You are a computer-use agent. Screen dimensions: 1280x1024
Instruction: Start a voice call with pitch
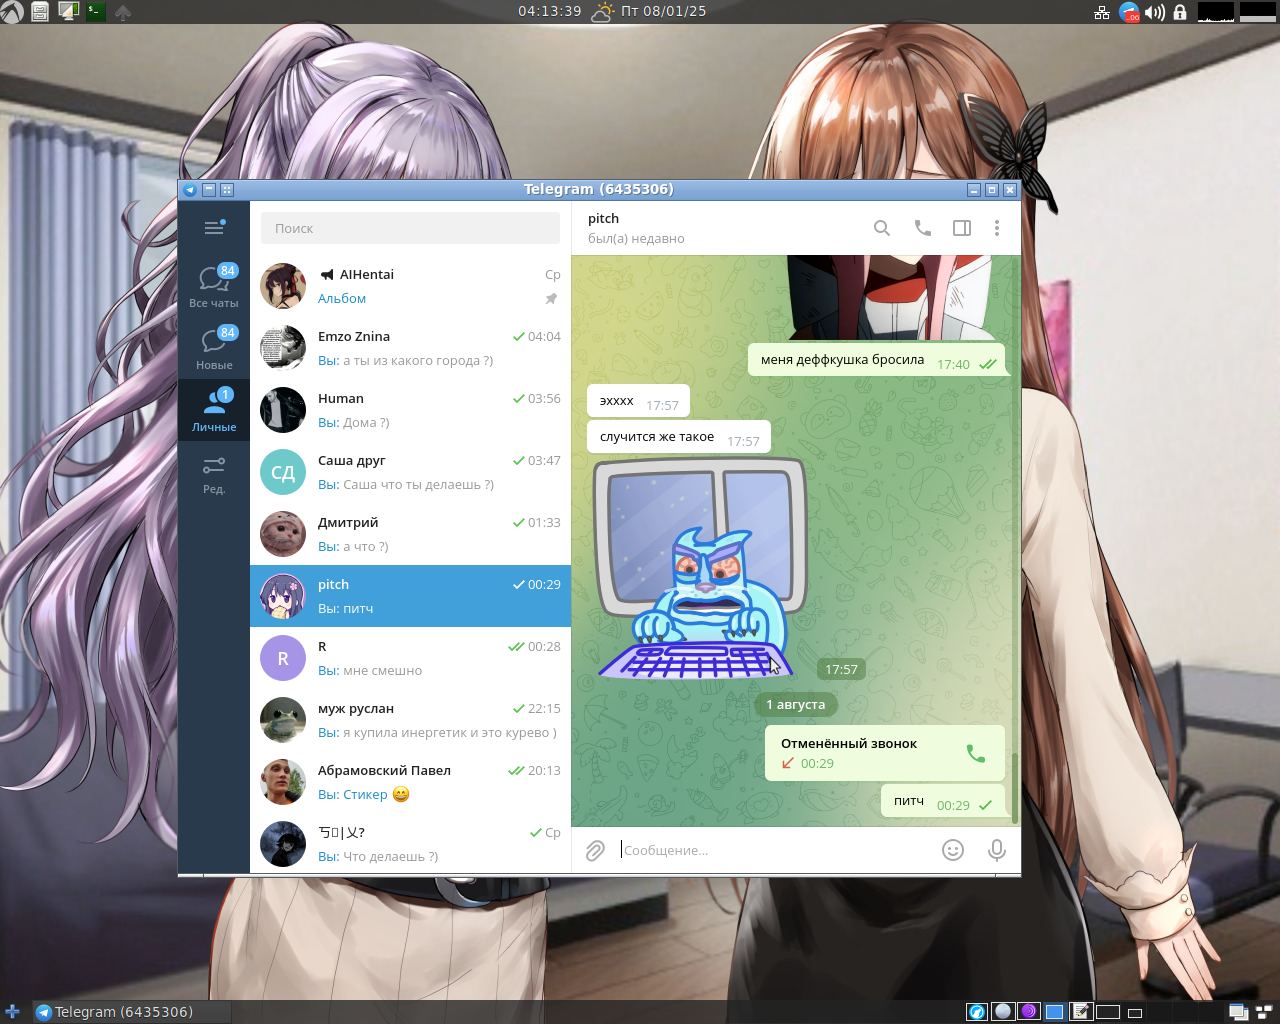[x=922, y=228]
